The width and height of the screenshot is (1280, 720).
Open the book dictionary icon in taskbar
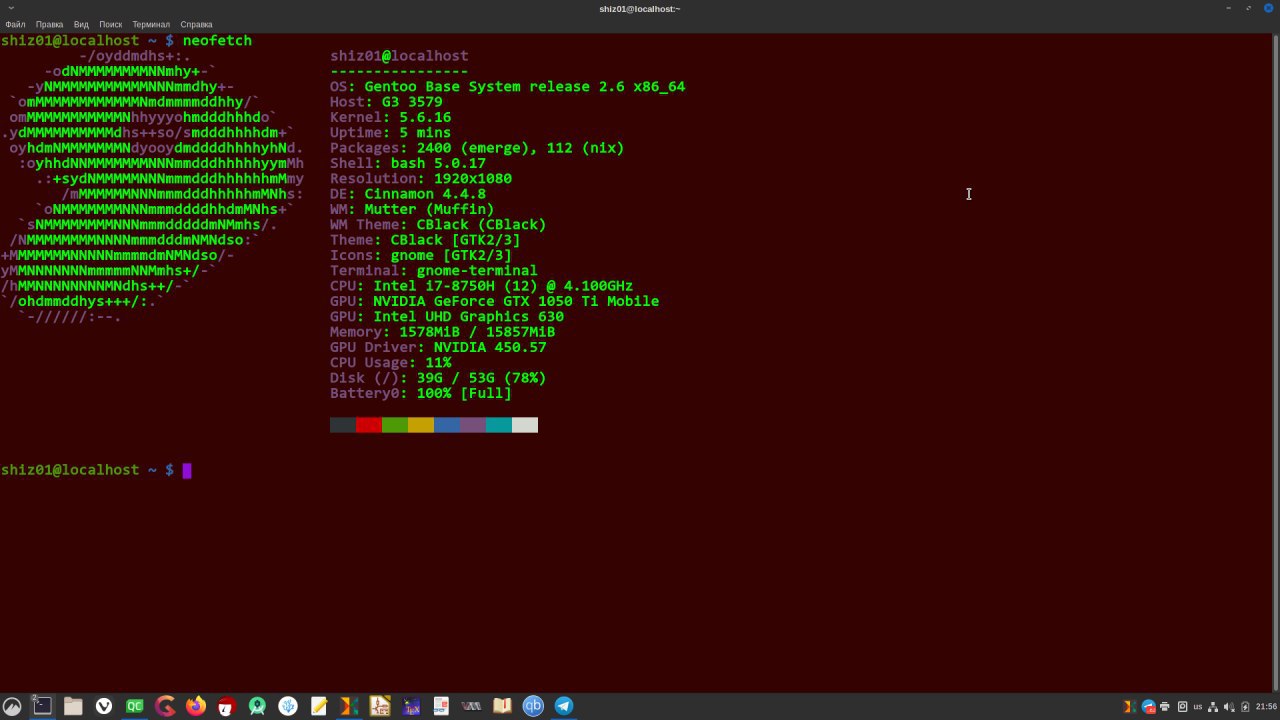(502, 706)
